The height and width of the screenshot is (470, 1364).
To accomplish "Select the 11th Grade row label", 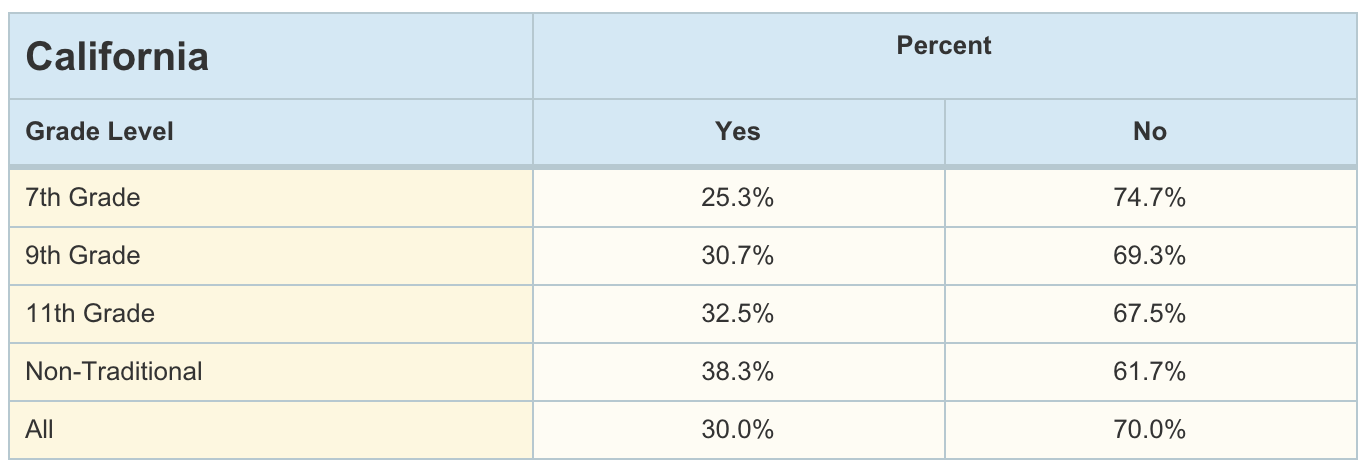I will [x=90, y=314].
